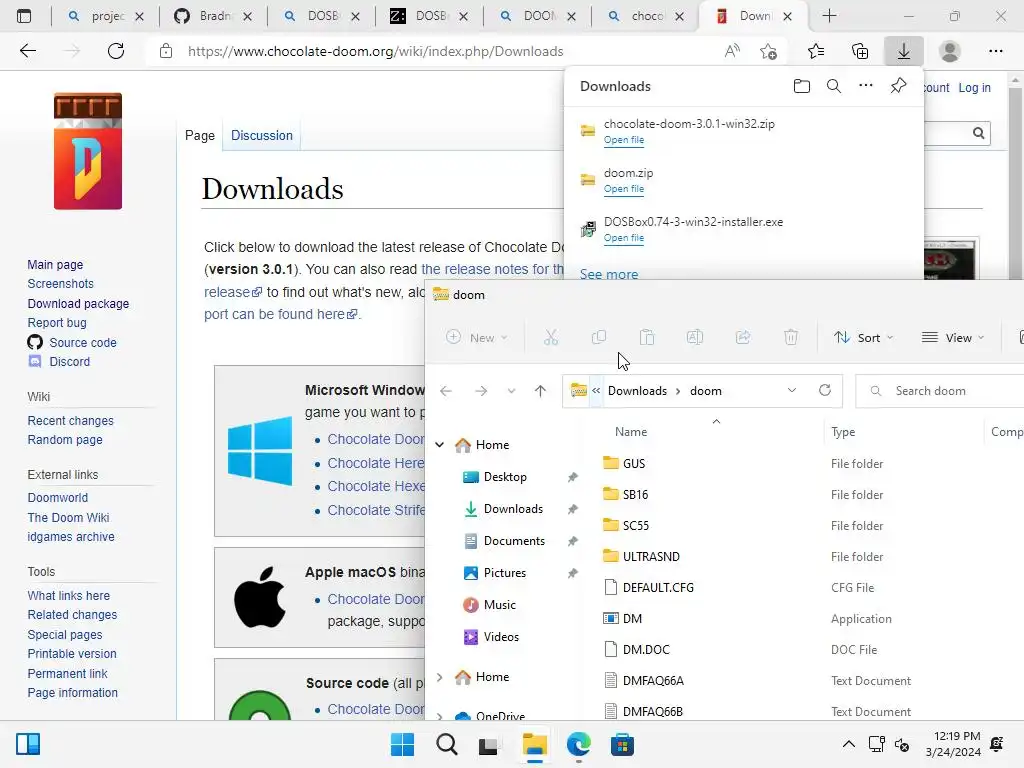Add this page to favorites star
The width and height of the screenshot is (1024, 768).
coord(769,51)
